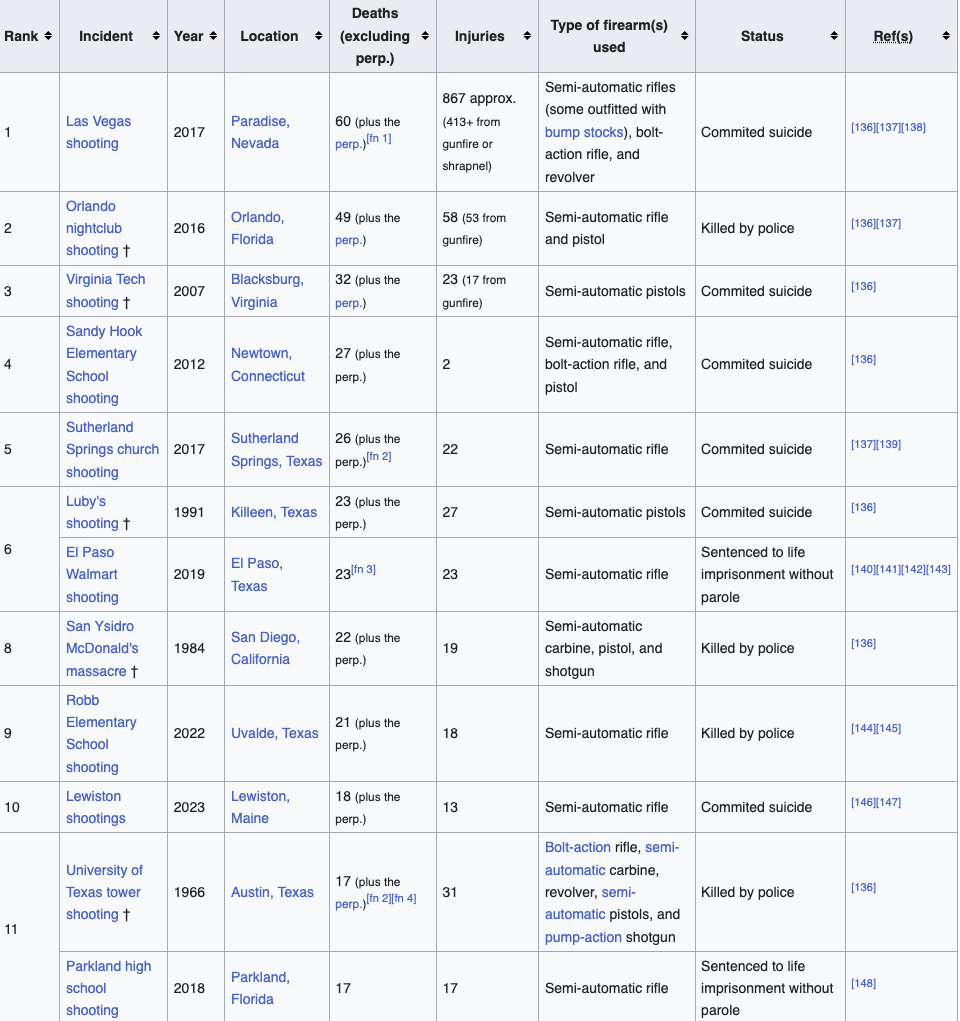
Task: Sort table by Rank column arrows
Action: pos(48,36)
